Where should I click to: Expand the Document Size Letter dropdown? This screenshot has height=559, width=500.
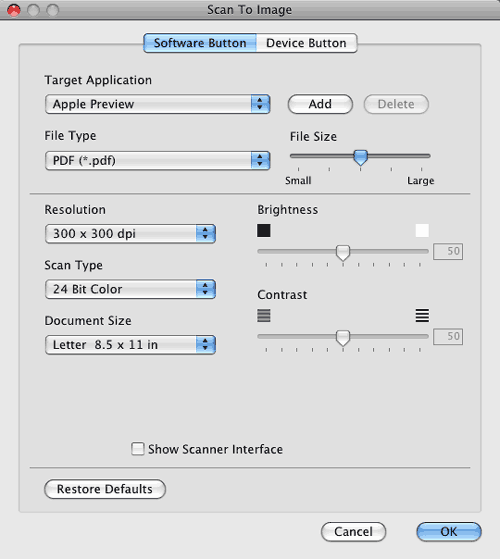[130, 345]
